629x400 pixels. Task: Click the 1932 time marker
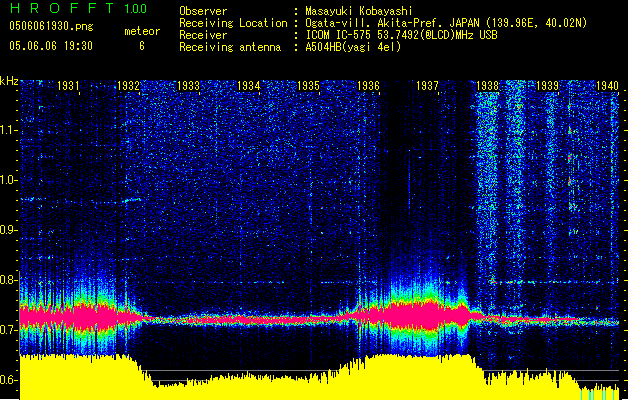(x=128, y=86)
